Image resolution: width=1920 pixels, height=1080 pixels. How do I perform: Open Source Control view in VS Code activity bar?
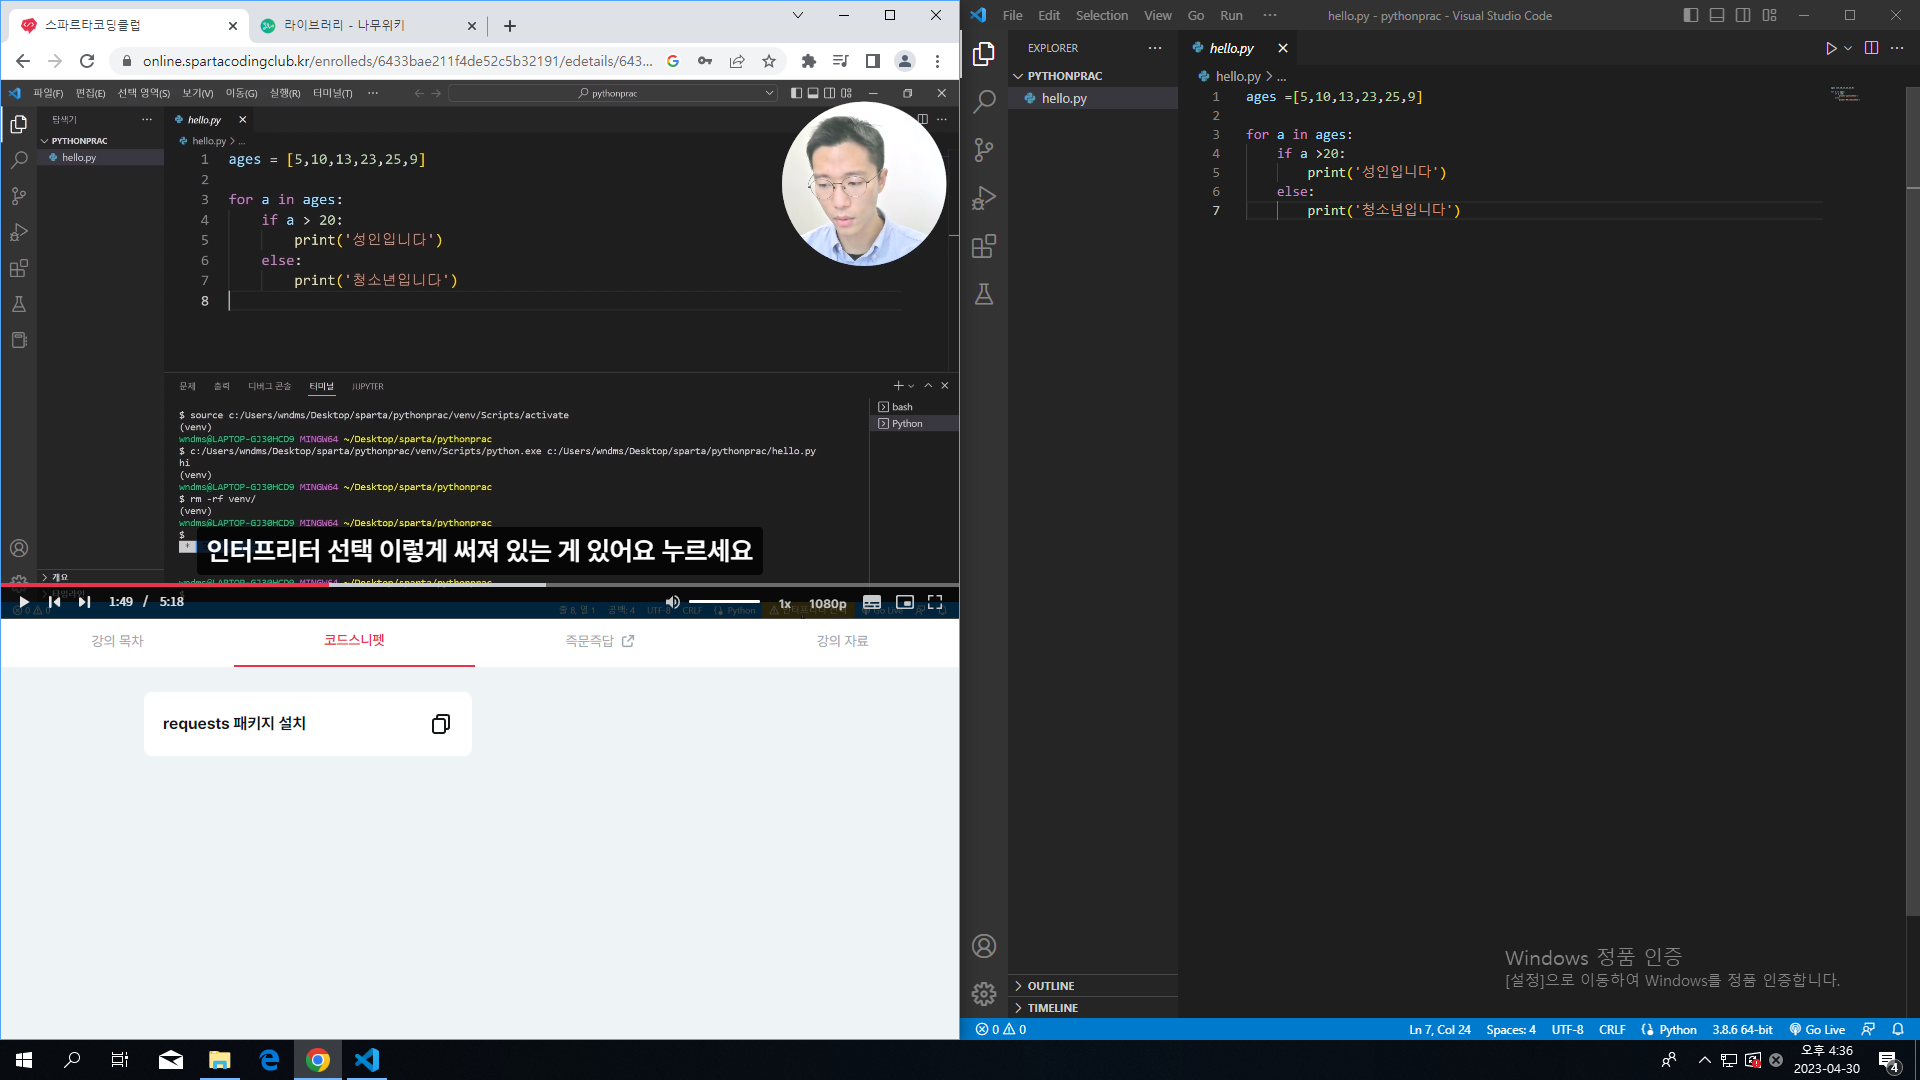pyautogui.click(x=984, y=150)
